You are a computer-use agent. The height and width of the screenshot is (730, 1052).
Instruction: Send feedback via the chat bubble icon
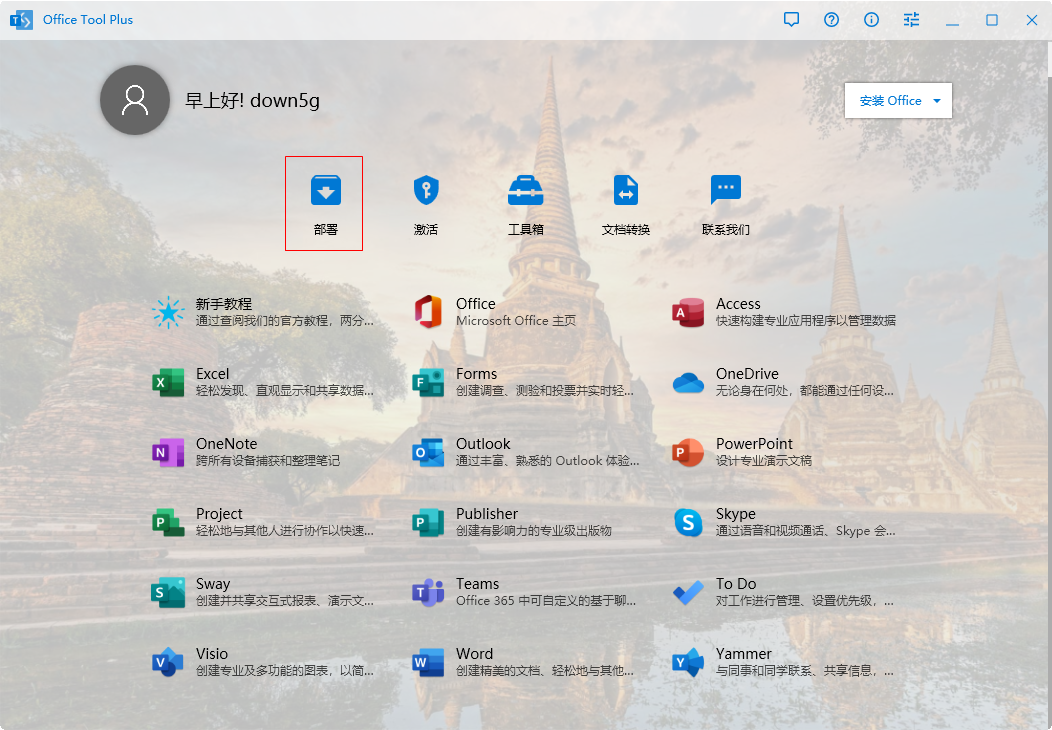pyautogui.click(x=791, y=19)
